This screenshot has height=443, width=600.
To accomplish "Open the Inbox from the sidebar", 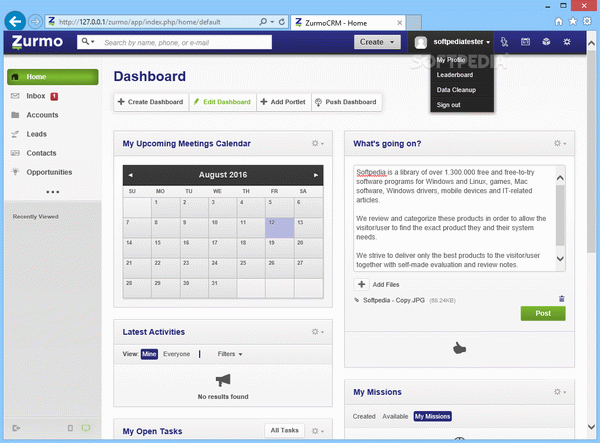I will coord(35,96).
